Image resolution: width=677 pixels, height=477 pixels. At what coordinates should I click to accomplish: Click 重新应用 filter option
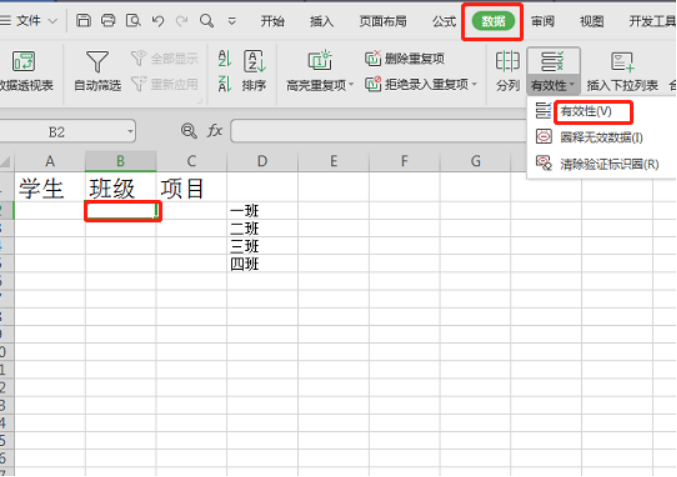pos(165,84)
